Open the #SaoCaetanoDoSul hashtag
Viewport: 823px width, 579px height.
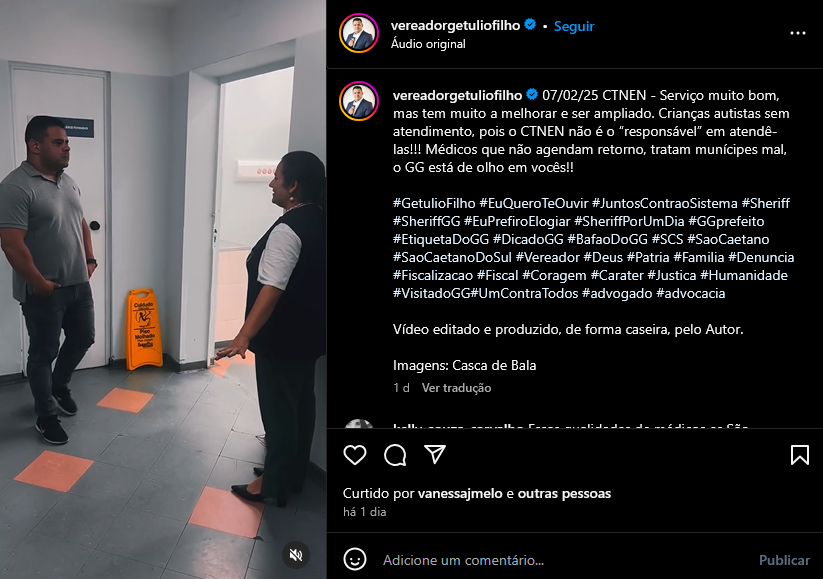coord(452,258)
